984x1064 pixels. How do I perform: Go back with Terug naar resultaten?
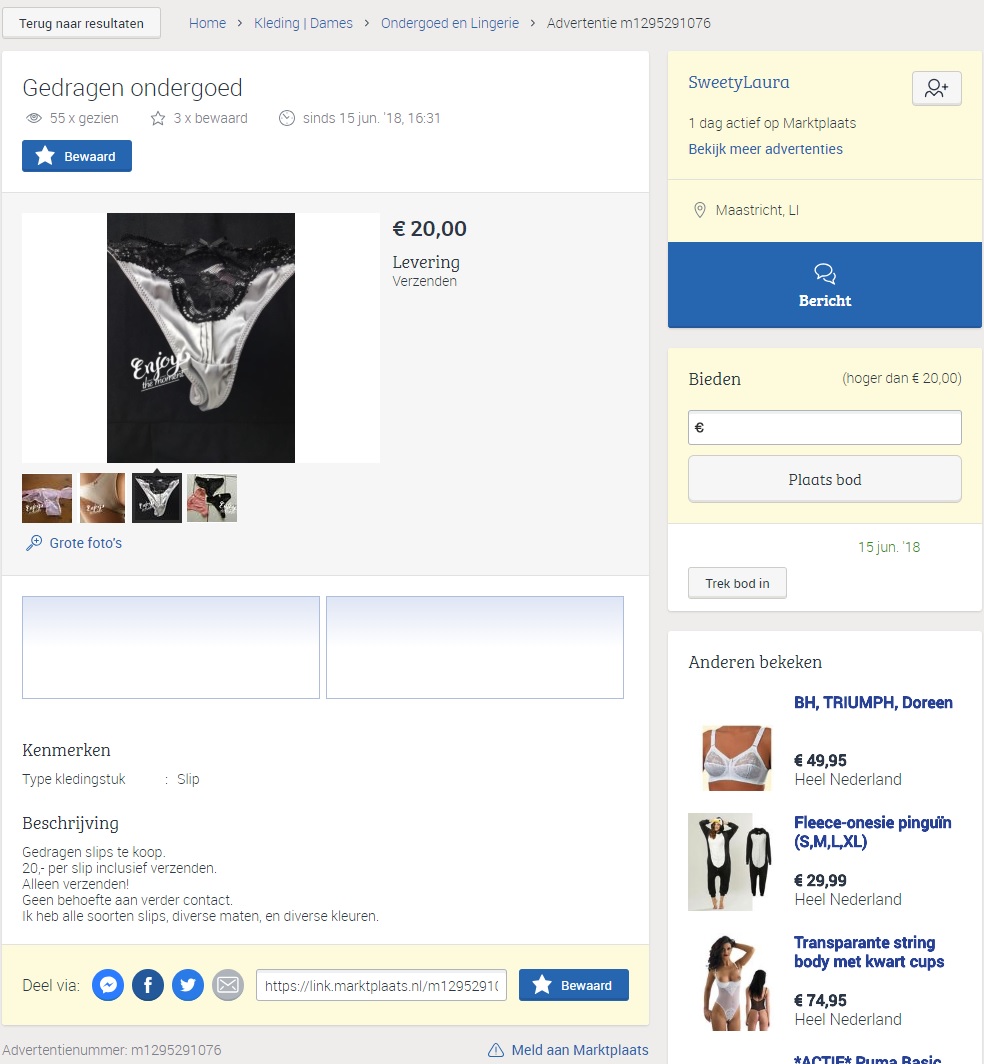81,23
